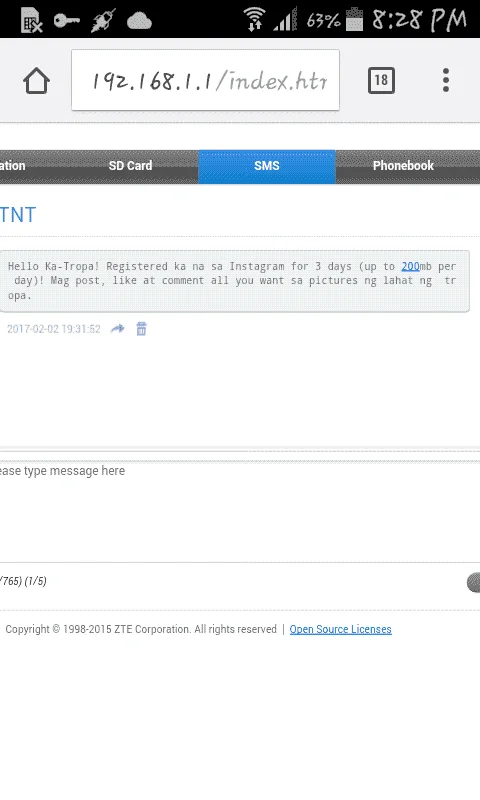480x800 pixels.
Task: Tap the 200 link in the message
Action: pos(410,266)
